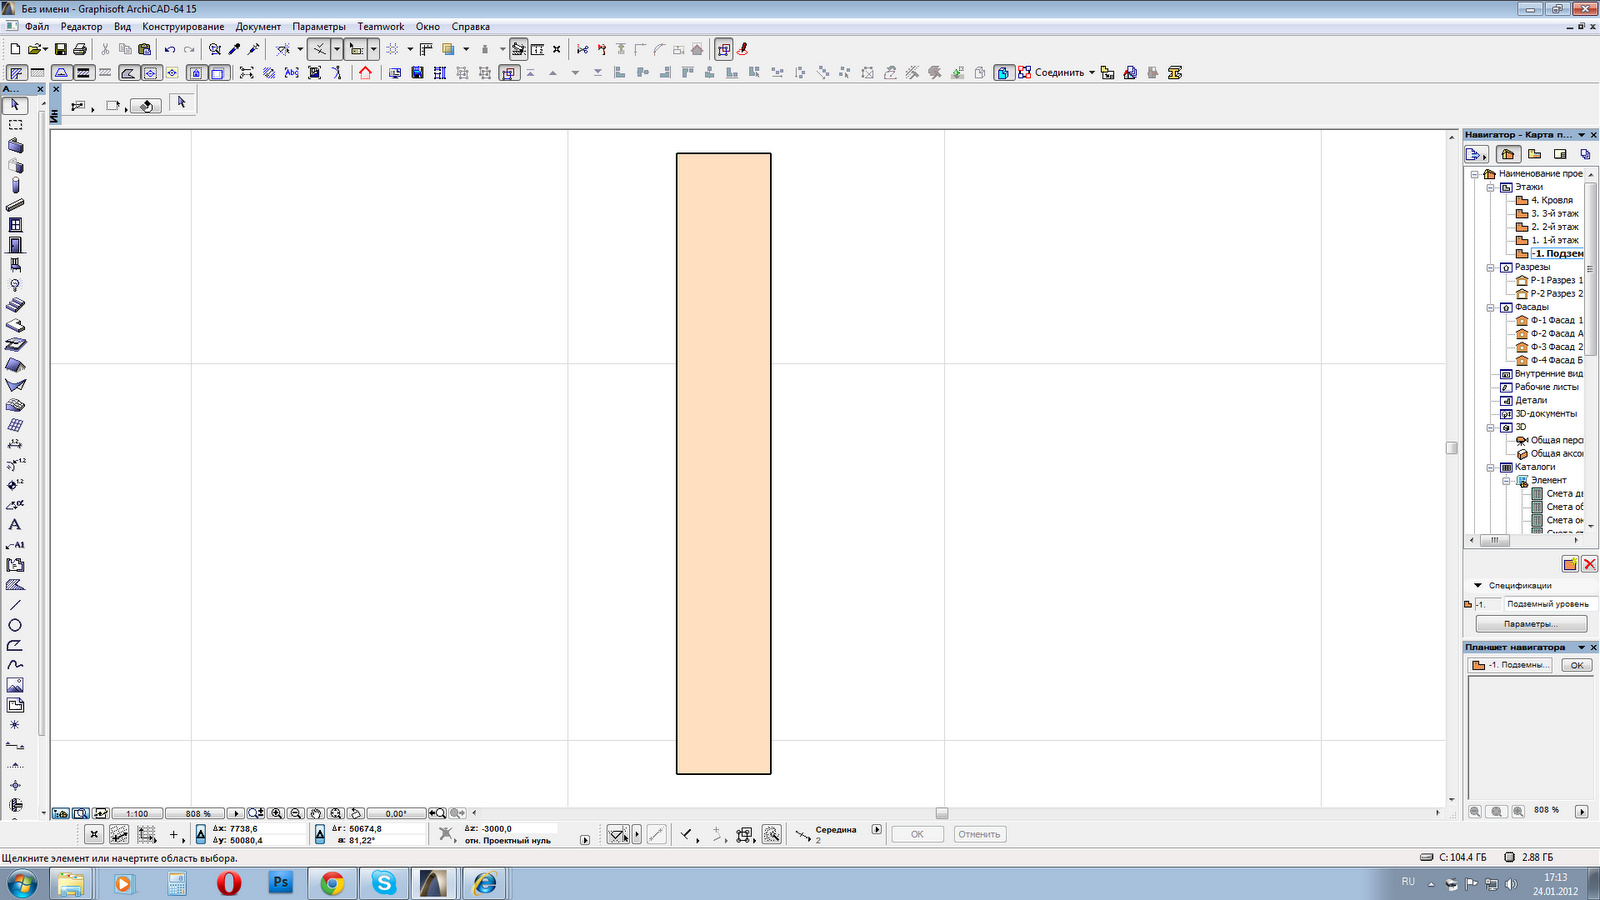The height and width of the screenshot is (900, 1600).
Task: Select the Wall tool in the toolbox
Action: [15, 145]
